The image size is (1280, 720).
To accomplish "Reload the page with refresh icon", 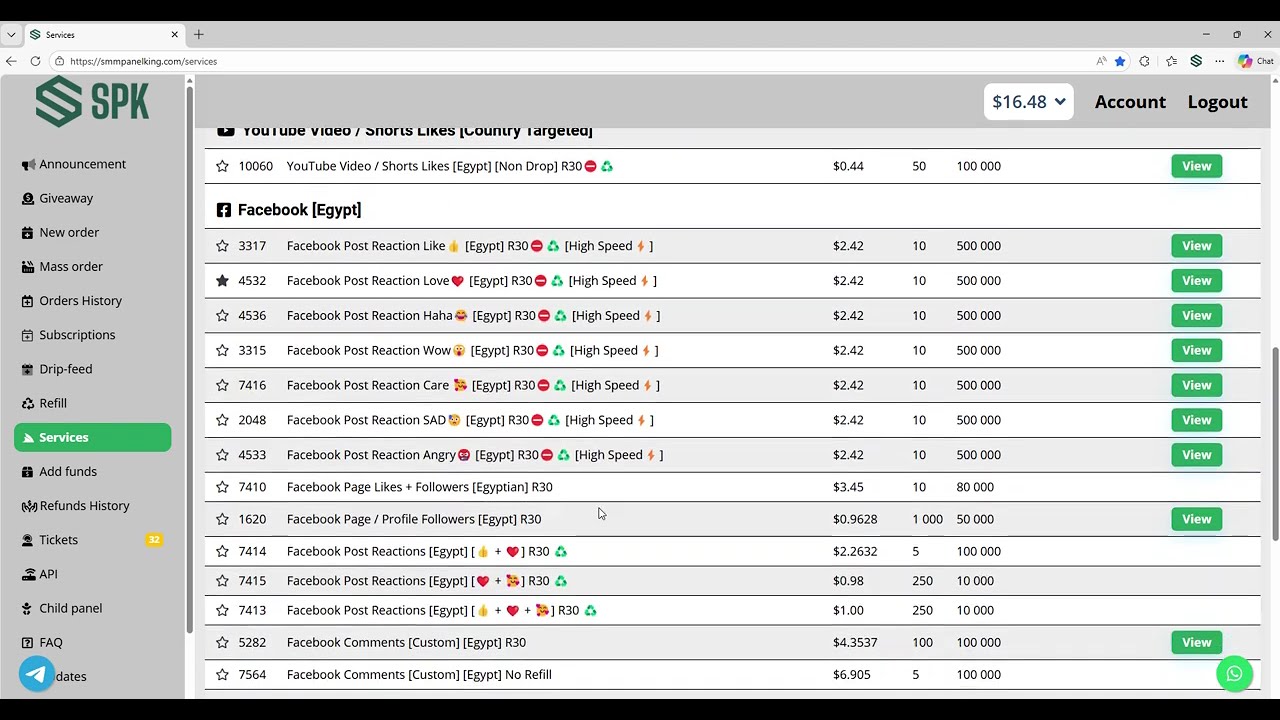I will [35, 61].
